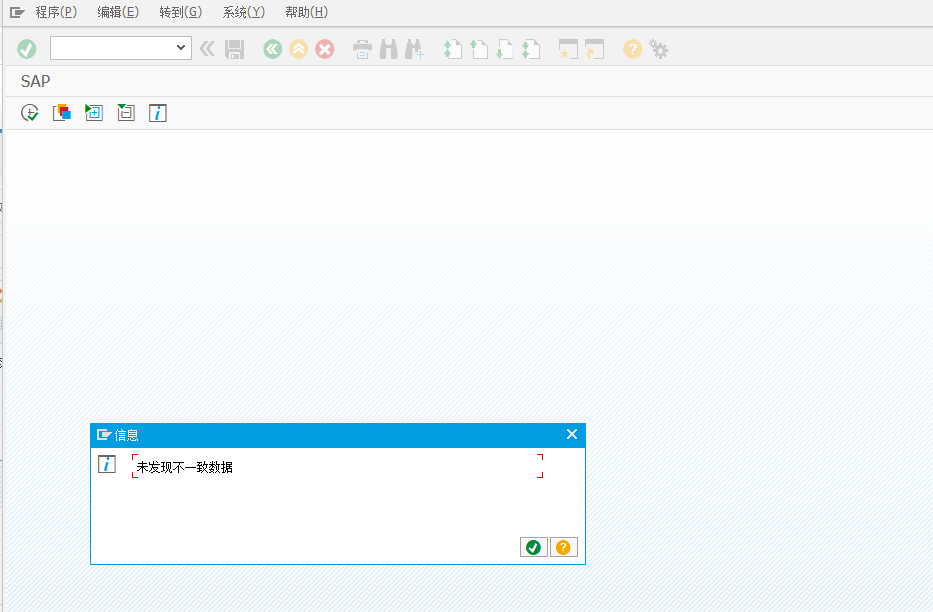Click the Get Variant multicolor icon
The height and width of the screenshot is (612, 933).
(x=62, y=113)
